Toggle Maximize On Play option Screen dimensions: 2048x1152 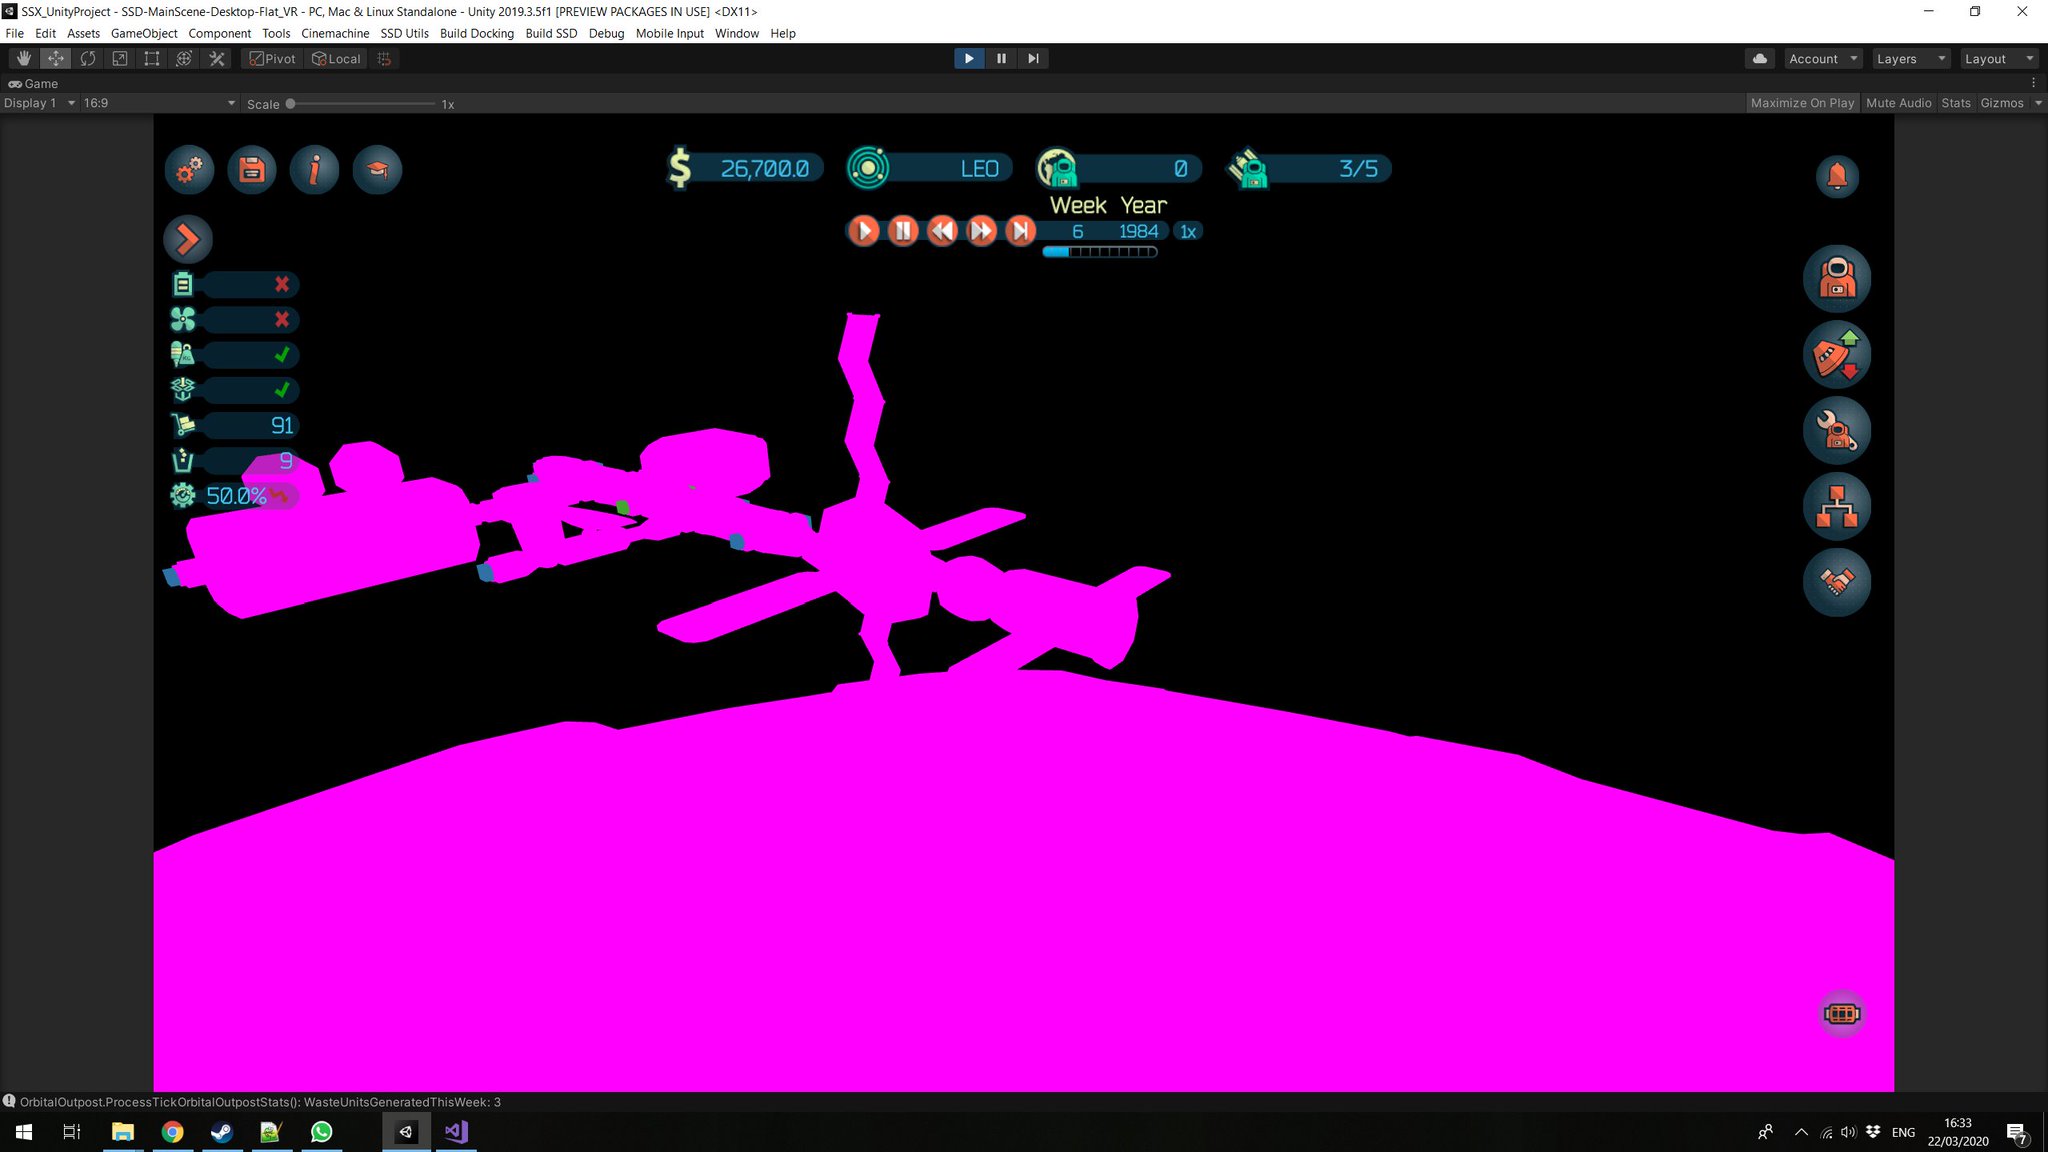(x=1802, y=103)
